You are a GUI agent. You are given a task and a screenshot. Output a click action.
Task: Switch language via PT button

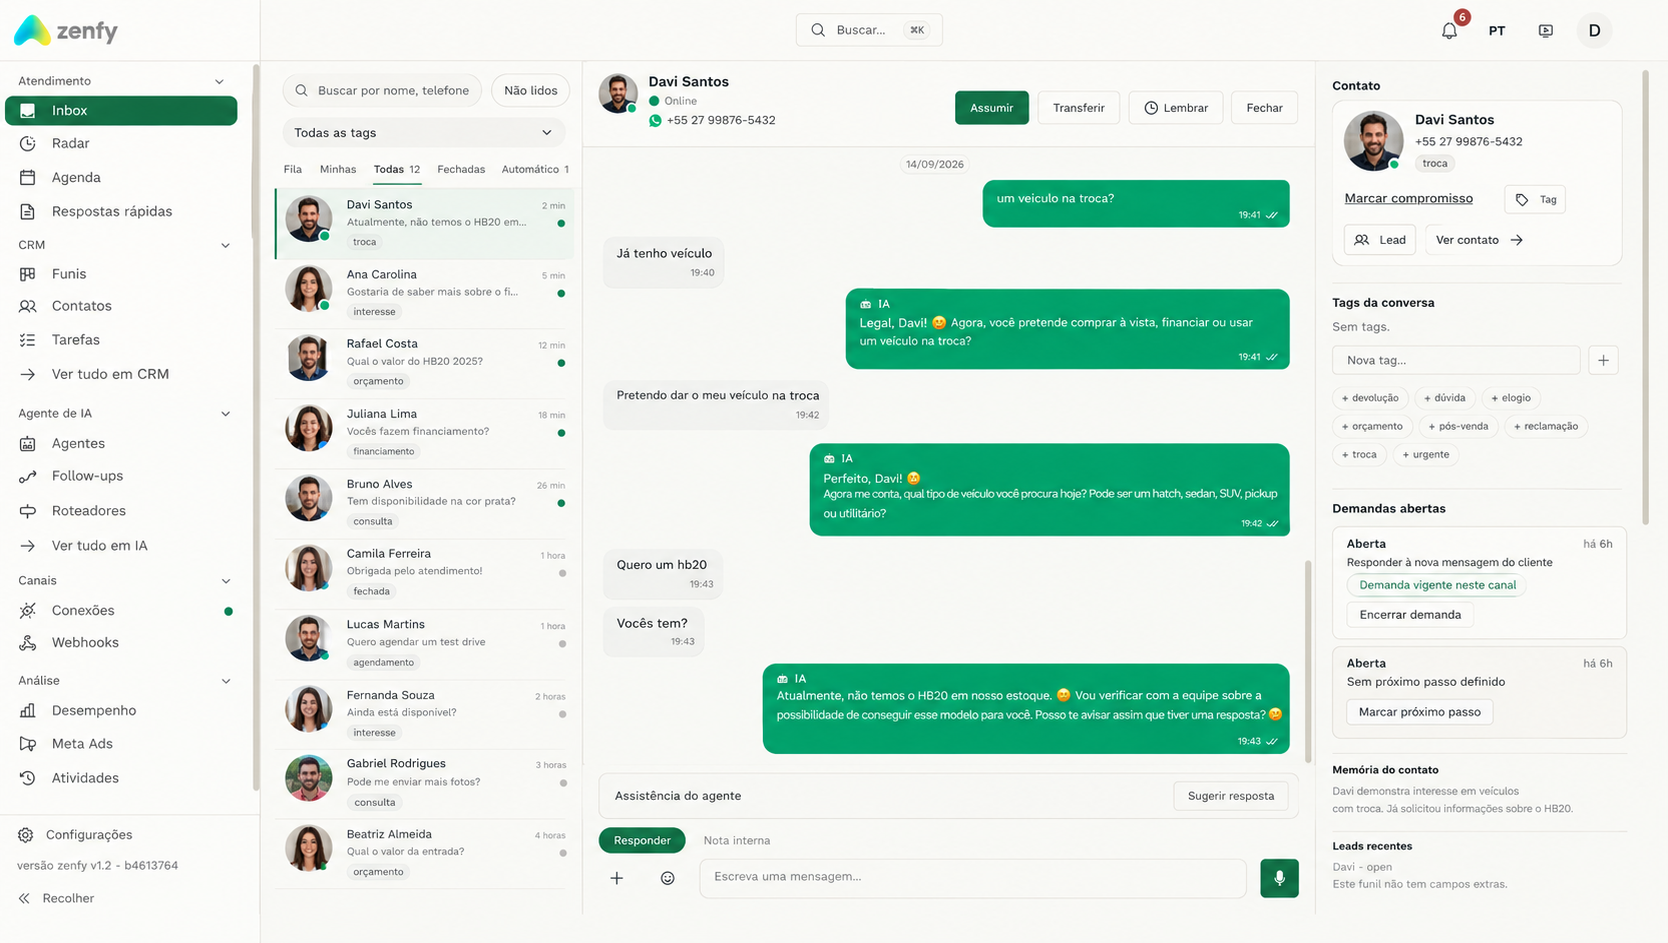(1497, 30)
